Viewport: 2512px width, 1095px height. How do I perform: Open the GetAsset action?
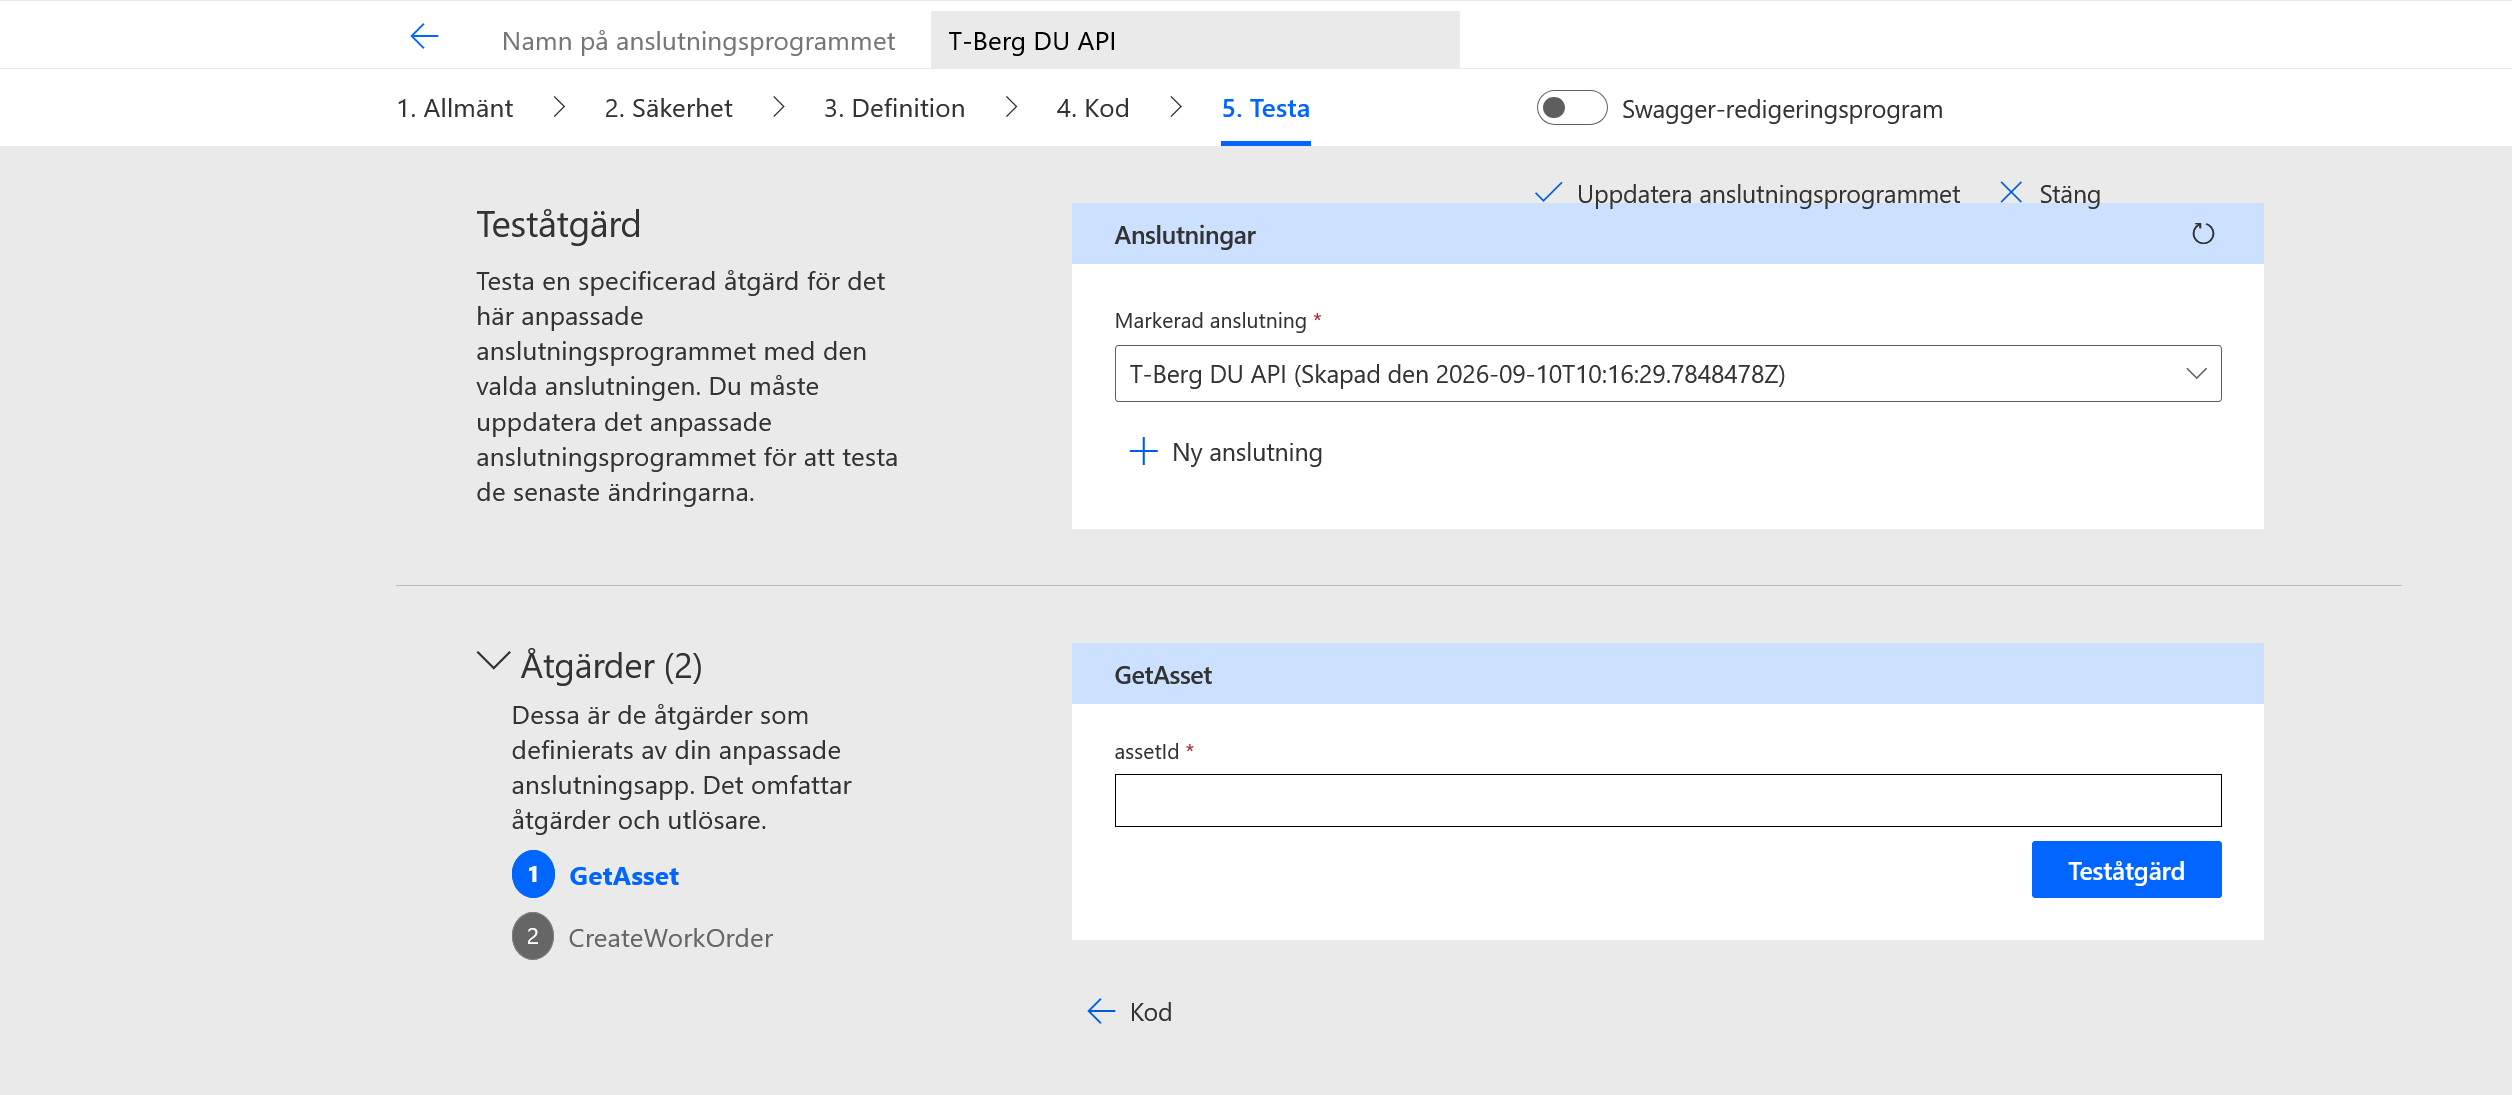click(624, 876)
